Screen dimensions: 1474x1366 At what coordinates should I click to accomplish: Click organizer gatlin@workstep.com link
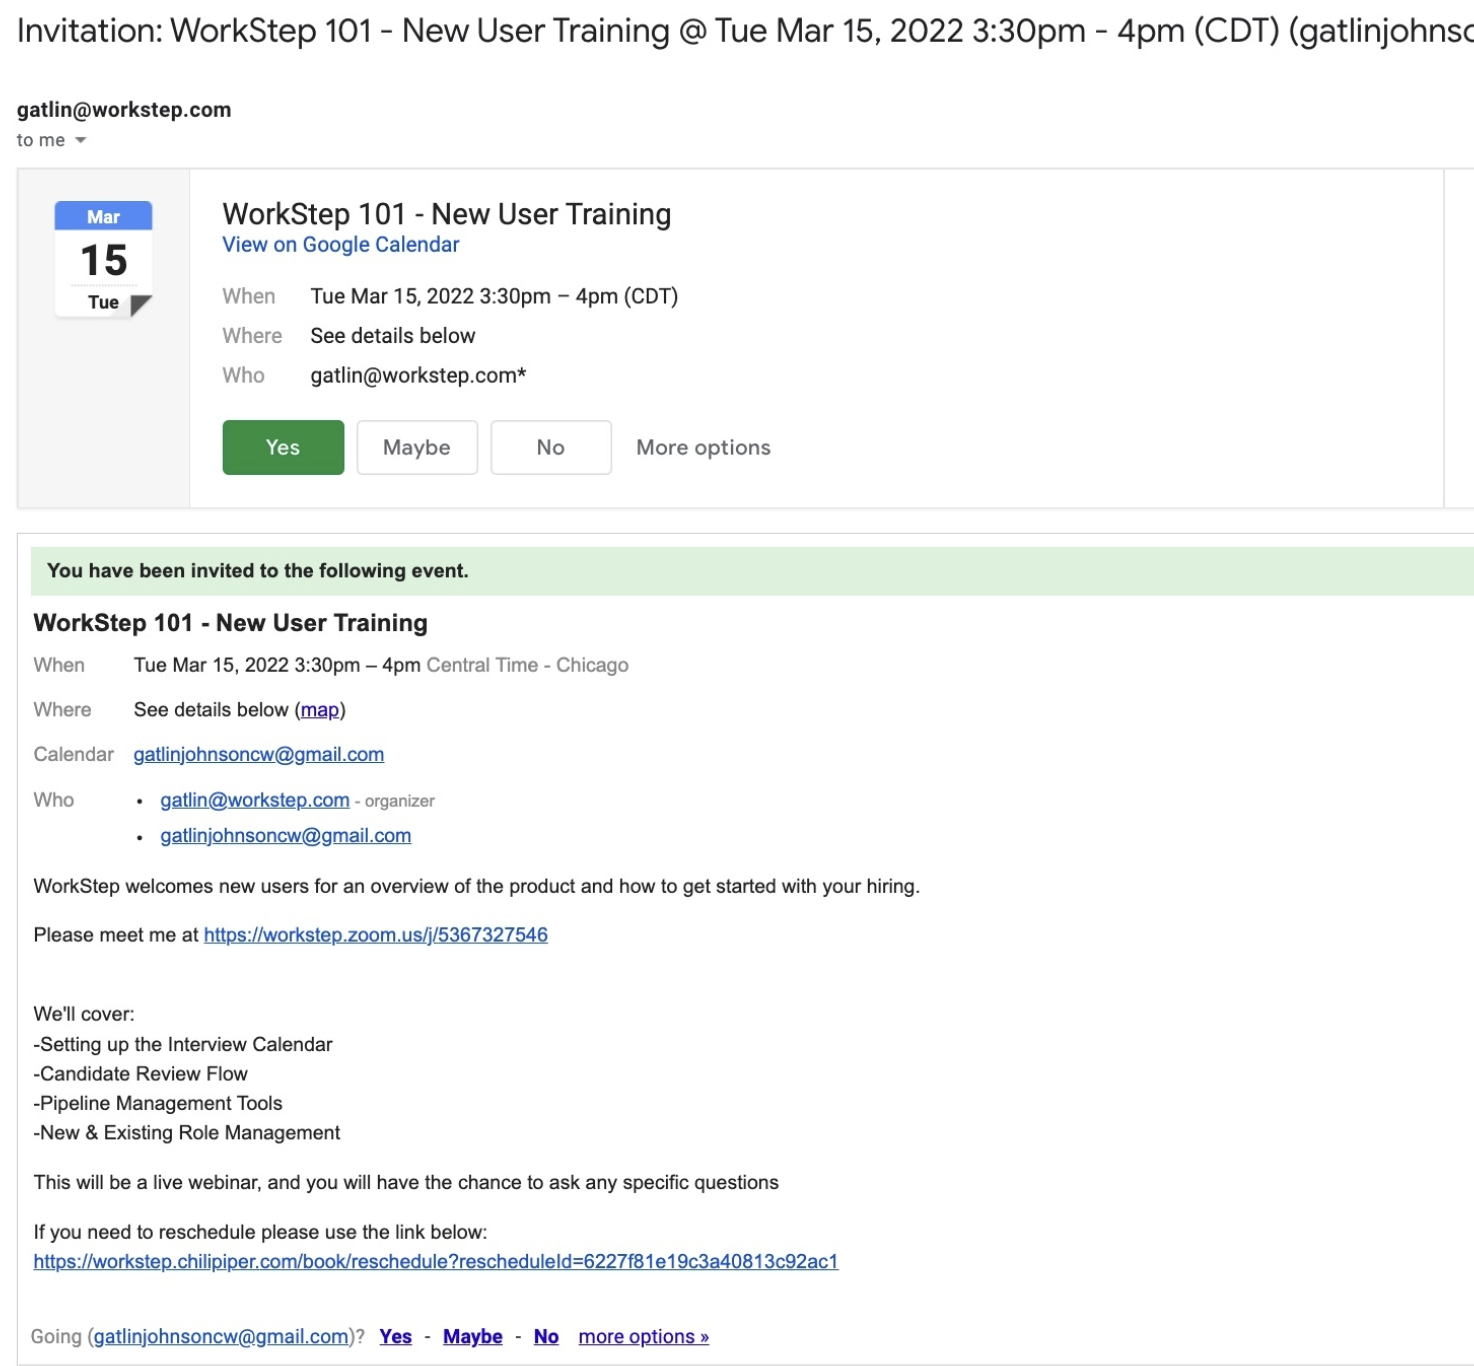click(255, 800)
